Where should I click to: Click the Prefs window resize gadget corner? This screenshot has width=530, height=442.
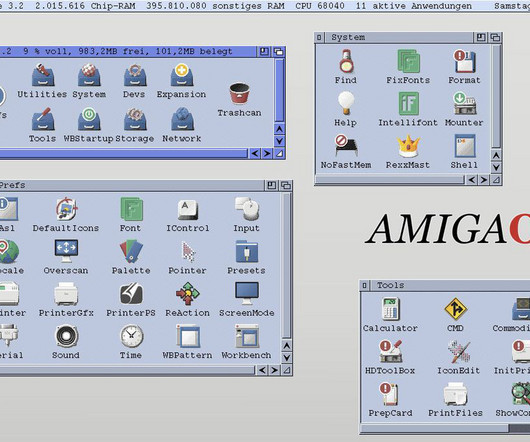[287, 370]
